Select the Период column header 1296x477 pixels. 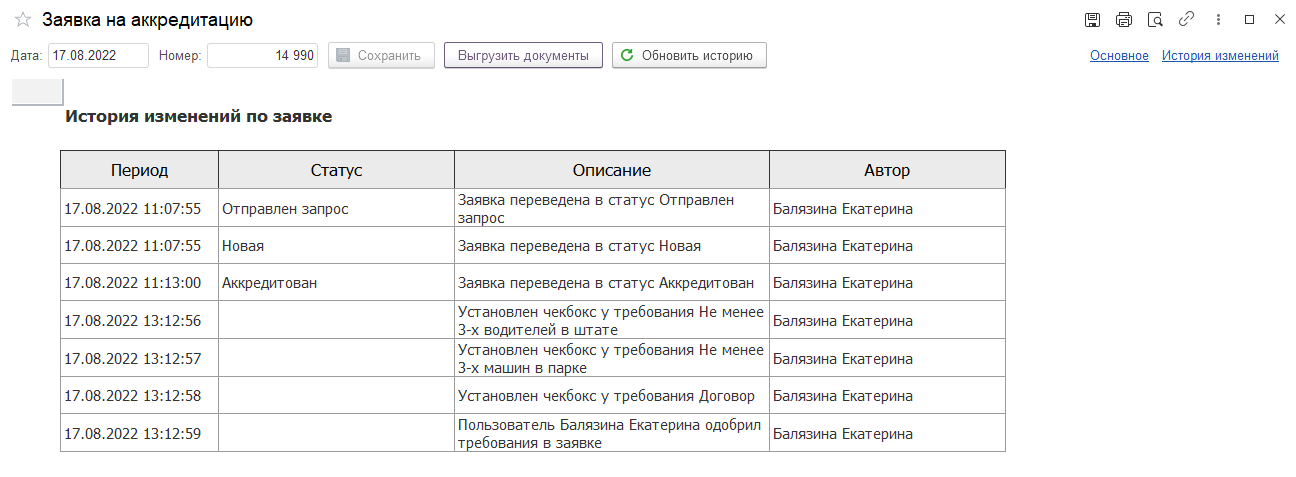tap(140, 170)
